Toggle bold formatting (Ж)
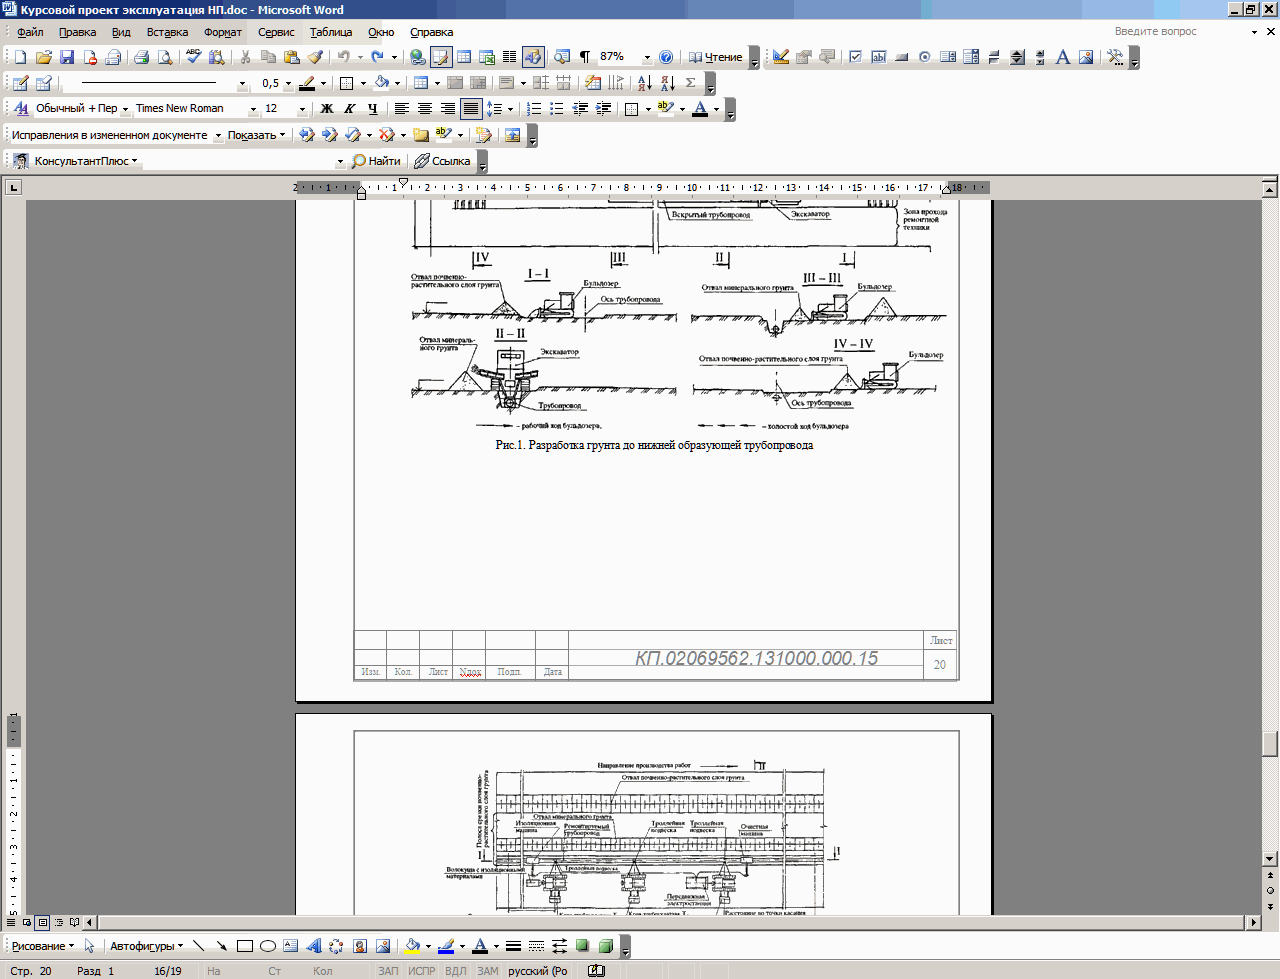This screenshot has height=979, width=1280. click(326, 108)
